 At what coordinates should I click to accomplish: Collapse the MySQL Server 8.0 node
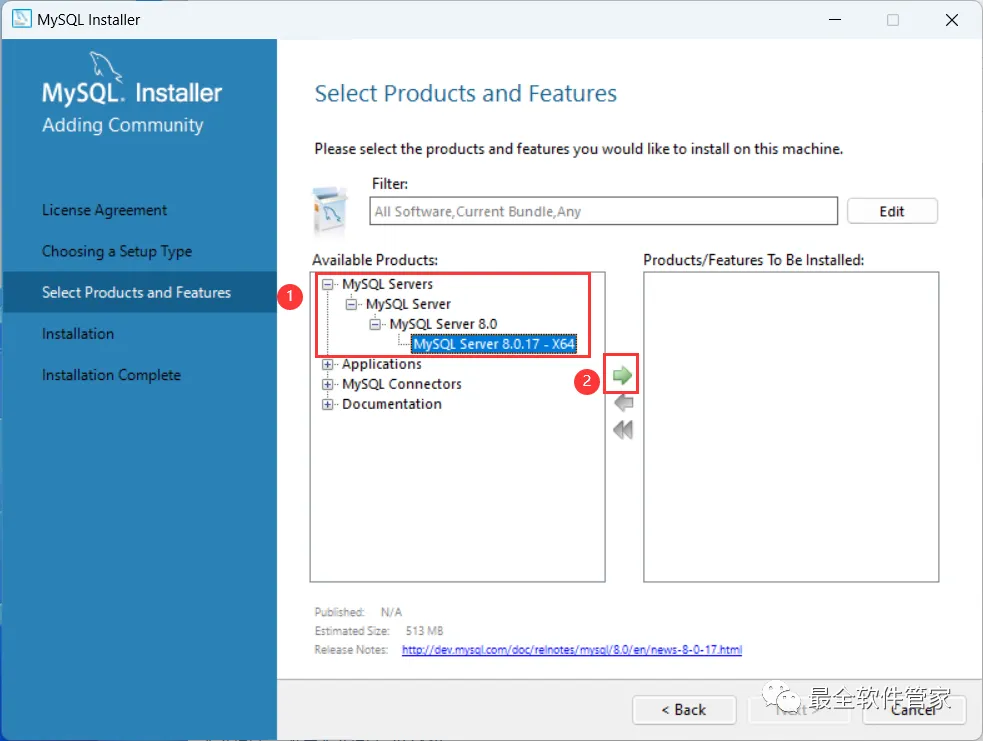[x=375, y=325]
